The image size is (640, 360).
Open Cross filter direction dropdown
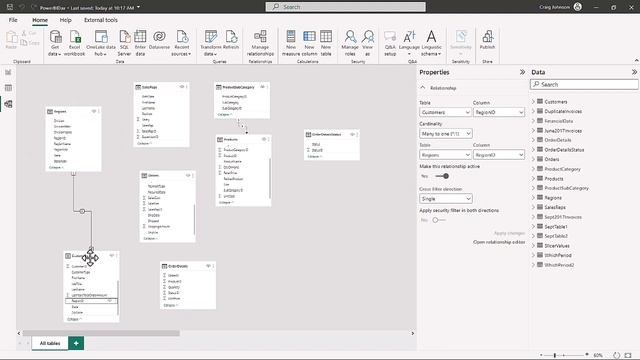[x=445, y=199]
